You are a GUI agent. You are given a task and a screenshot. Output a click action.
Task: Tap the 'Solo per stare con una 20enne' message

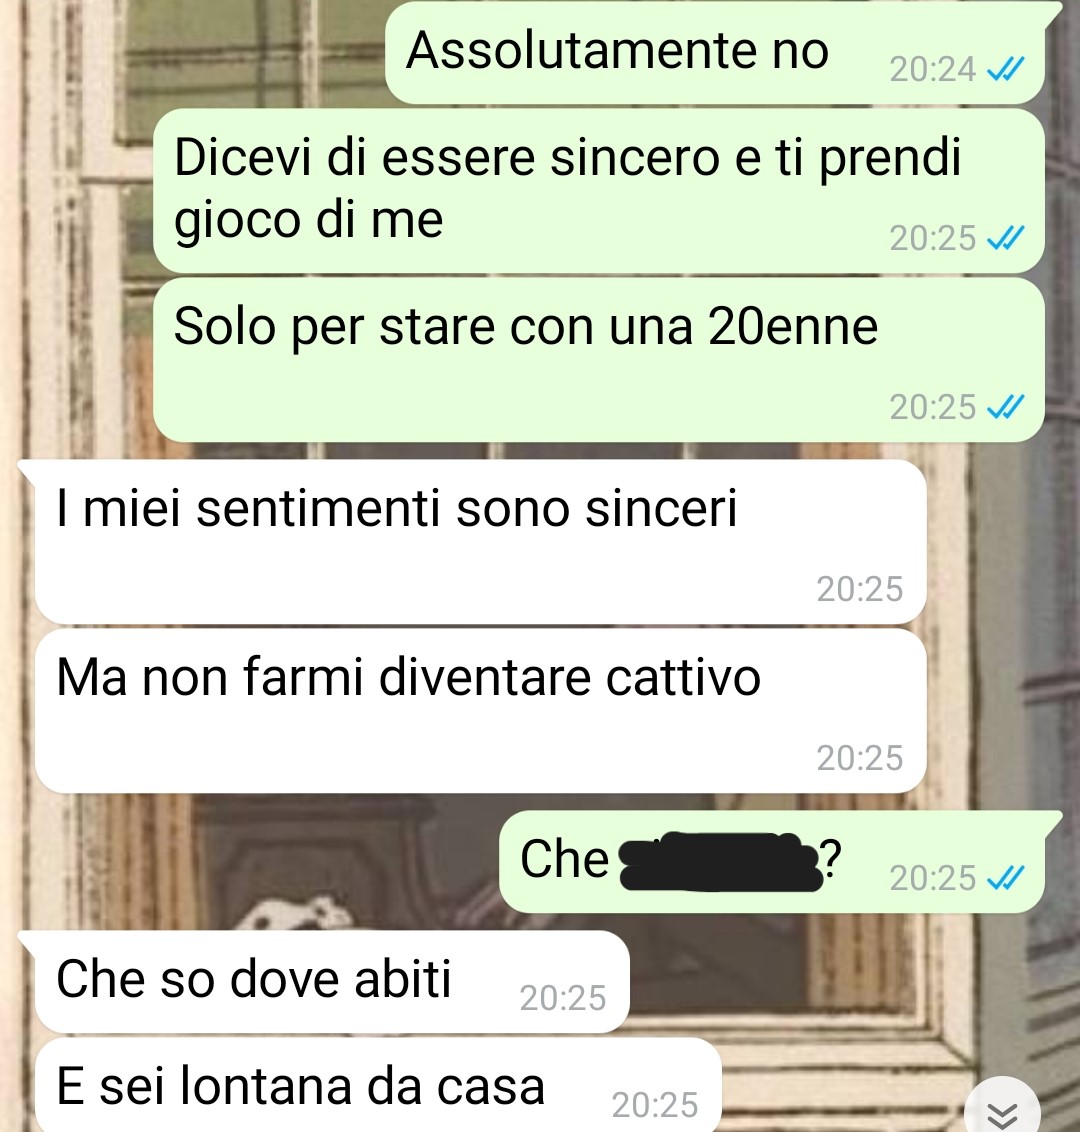[x=599, y=360]
